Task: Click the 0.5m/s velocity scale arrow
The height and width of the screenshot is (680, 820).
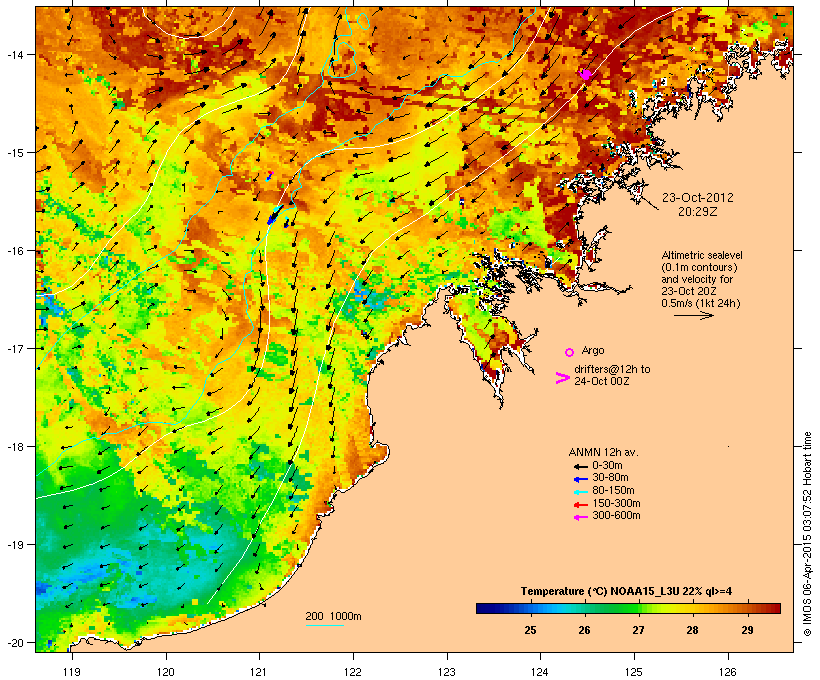Action: pos(693,315)
